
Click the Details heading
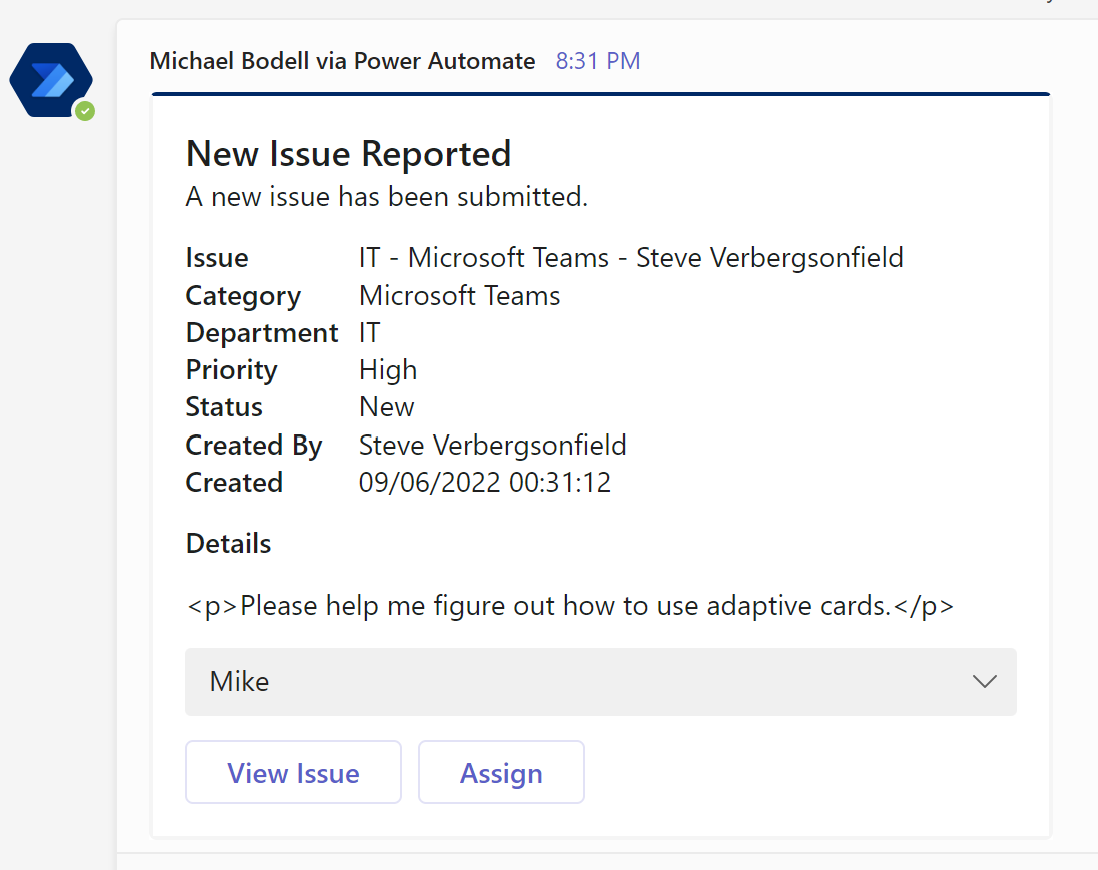tap(228, 544)
